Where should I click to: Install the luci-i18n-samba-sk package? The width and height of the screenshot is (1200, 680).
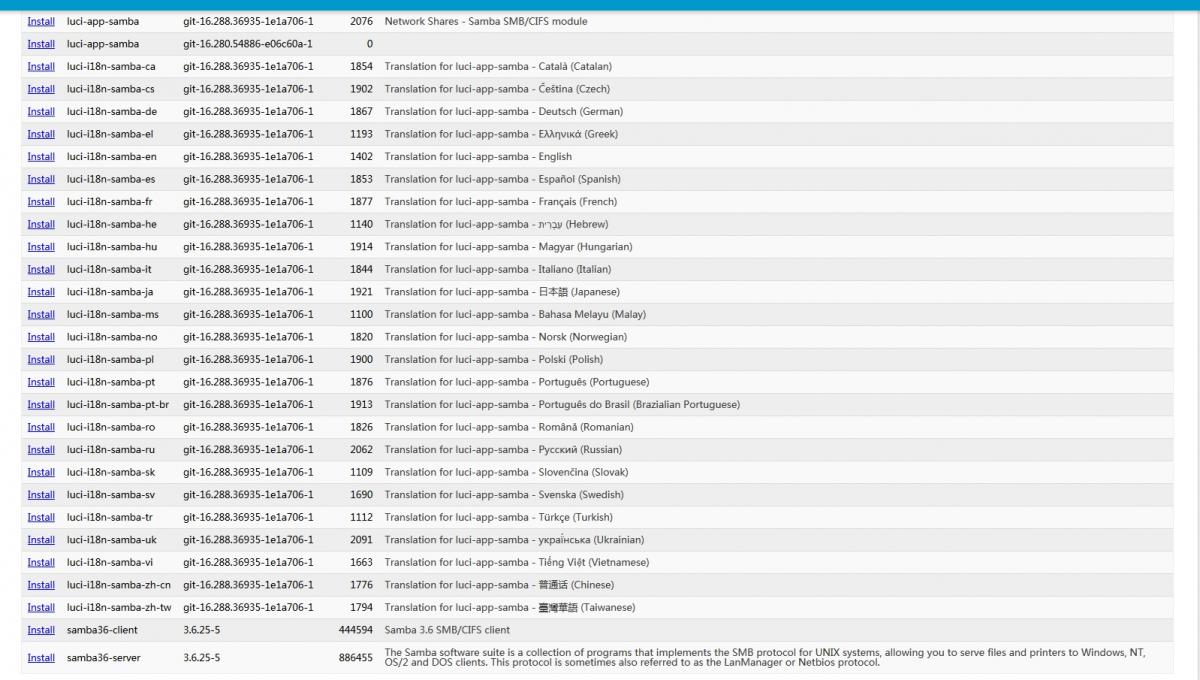(41, 472)
